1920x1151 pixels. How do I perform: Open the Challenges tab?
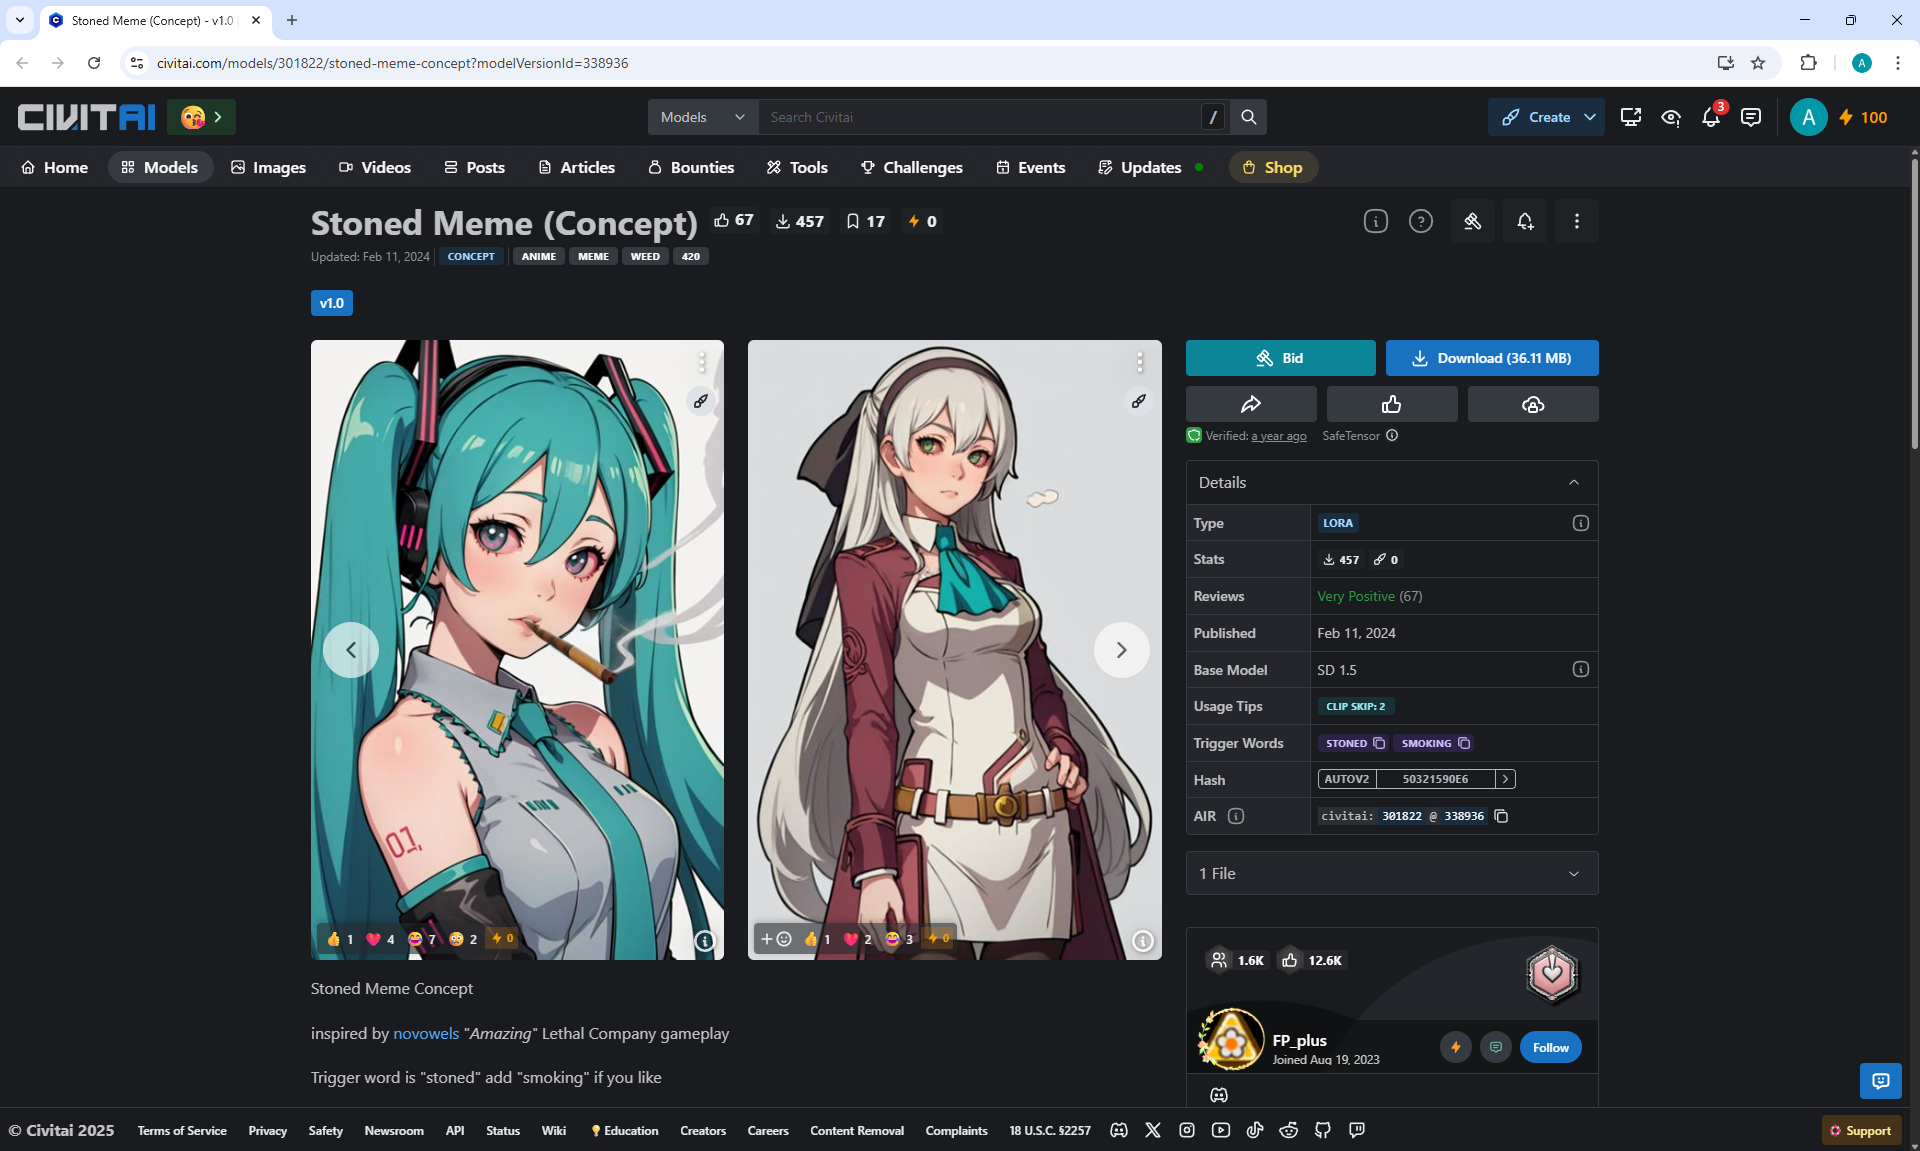911,167
